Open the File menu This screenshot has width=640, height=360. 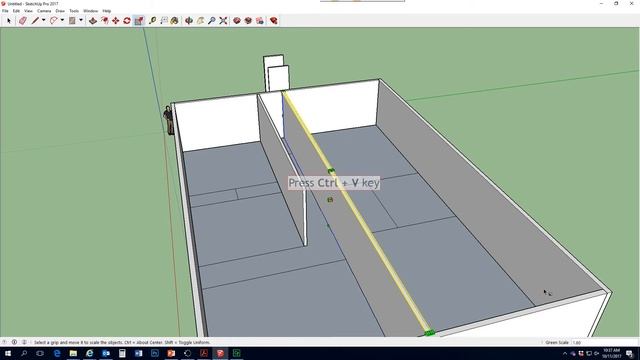[5, 11]
